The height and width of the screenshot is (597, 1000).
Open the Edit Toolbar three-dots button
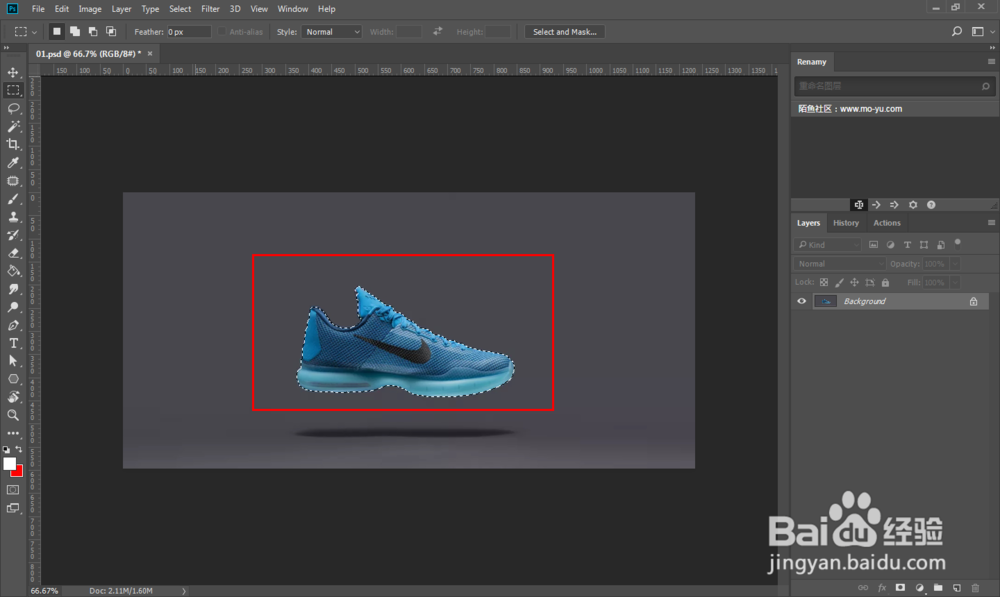click(x=13, y=433)
